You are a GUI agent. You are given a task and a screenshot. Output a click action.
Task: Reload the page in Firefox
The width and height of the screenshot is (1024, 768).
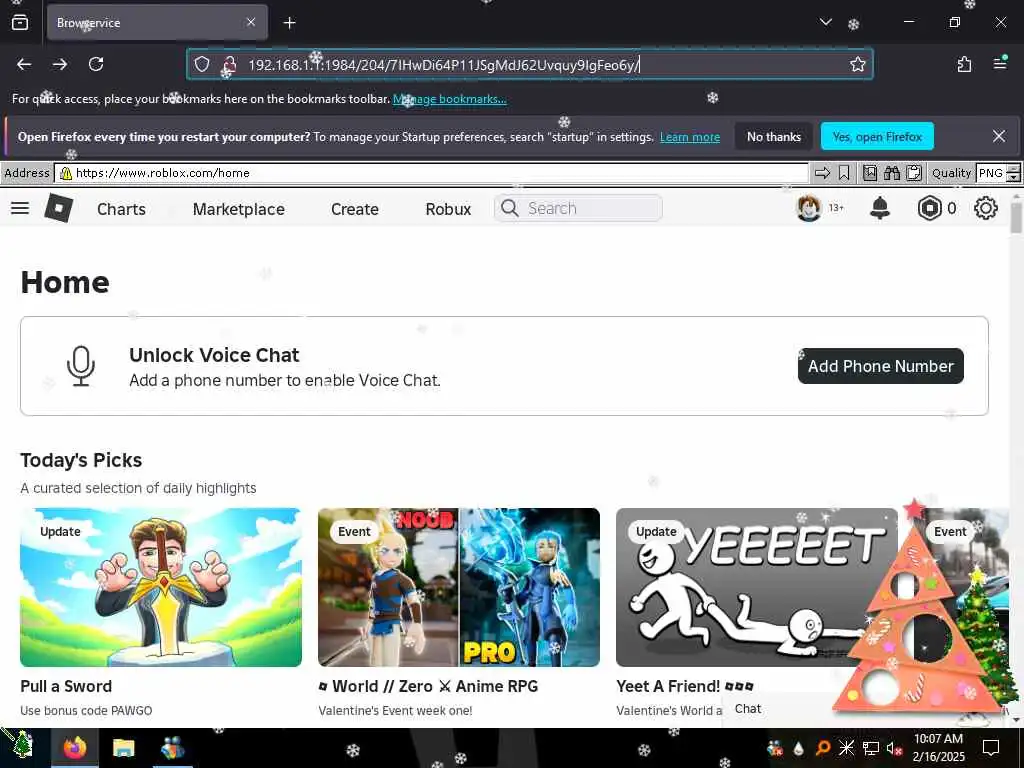pyautogui.click(x=96, y=64)
